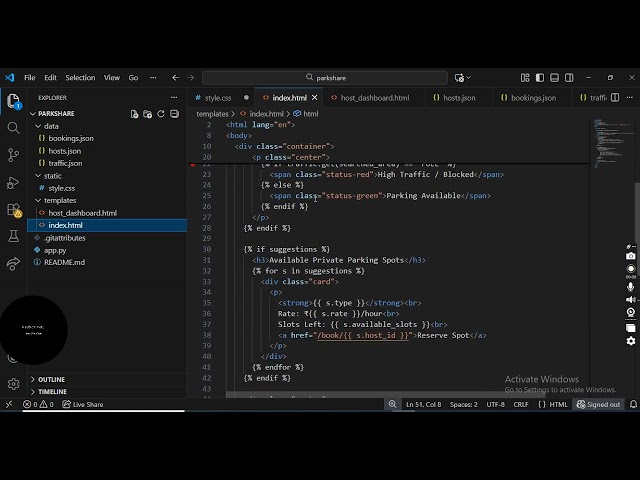
Task: Toggle the breakpoint at line 22 gutter
Action: [193, 164]
